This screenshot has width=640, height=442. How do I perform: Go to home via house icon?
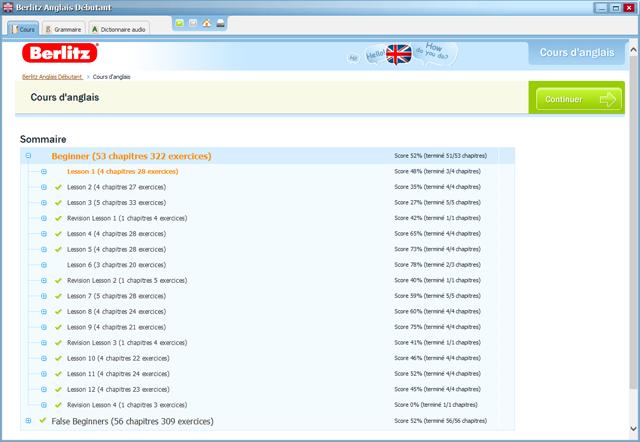[x=207, y=23]
